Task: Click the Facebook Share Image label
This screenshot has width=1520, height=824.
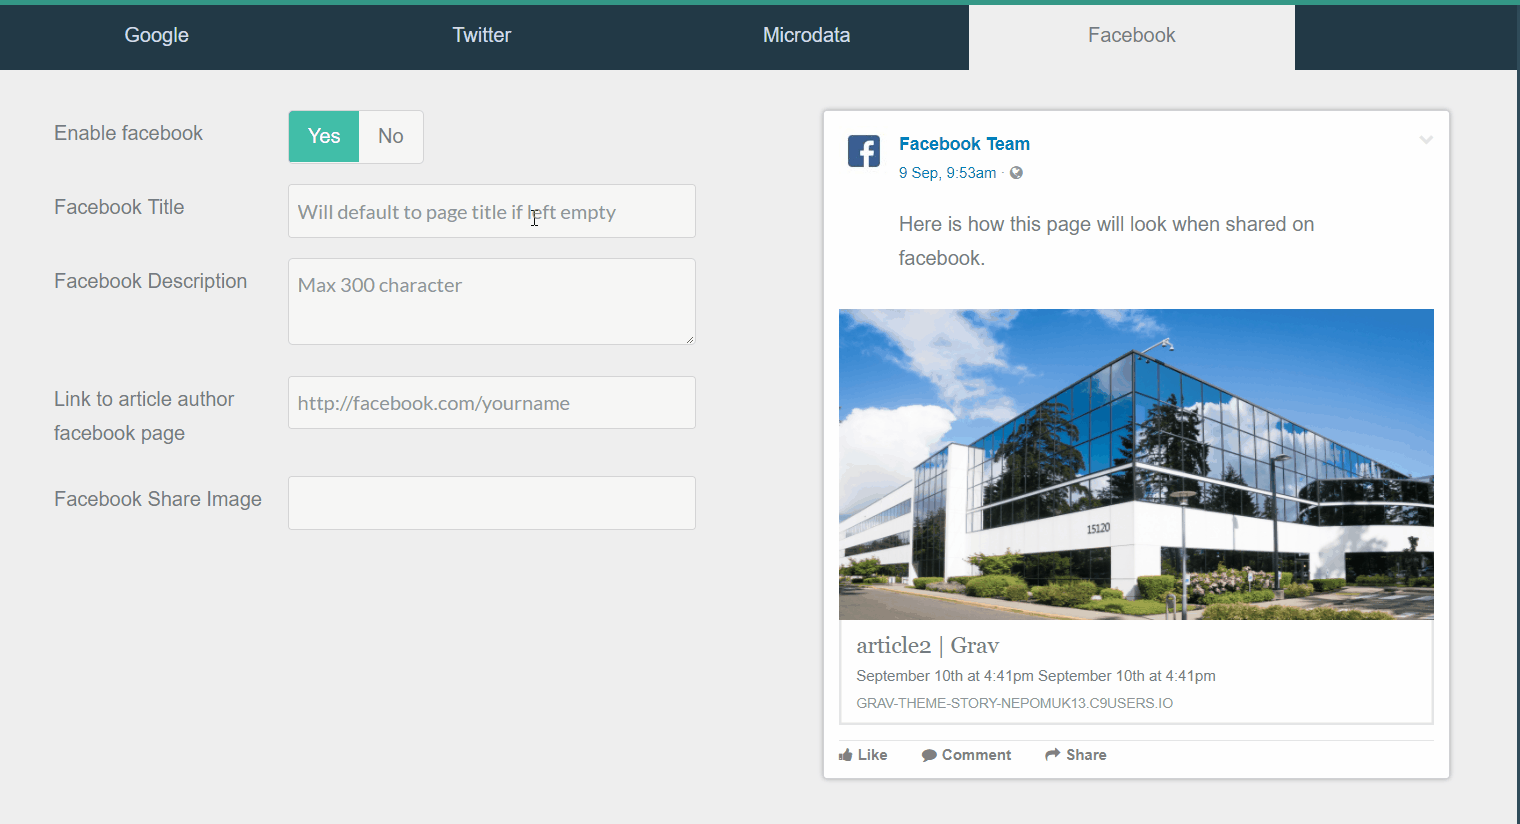Action: [x=158, y=499]
